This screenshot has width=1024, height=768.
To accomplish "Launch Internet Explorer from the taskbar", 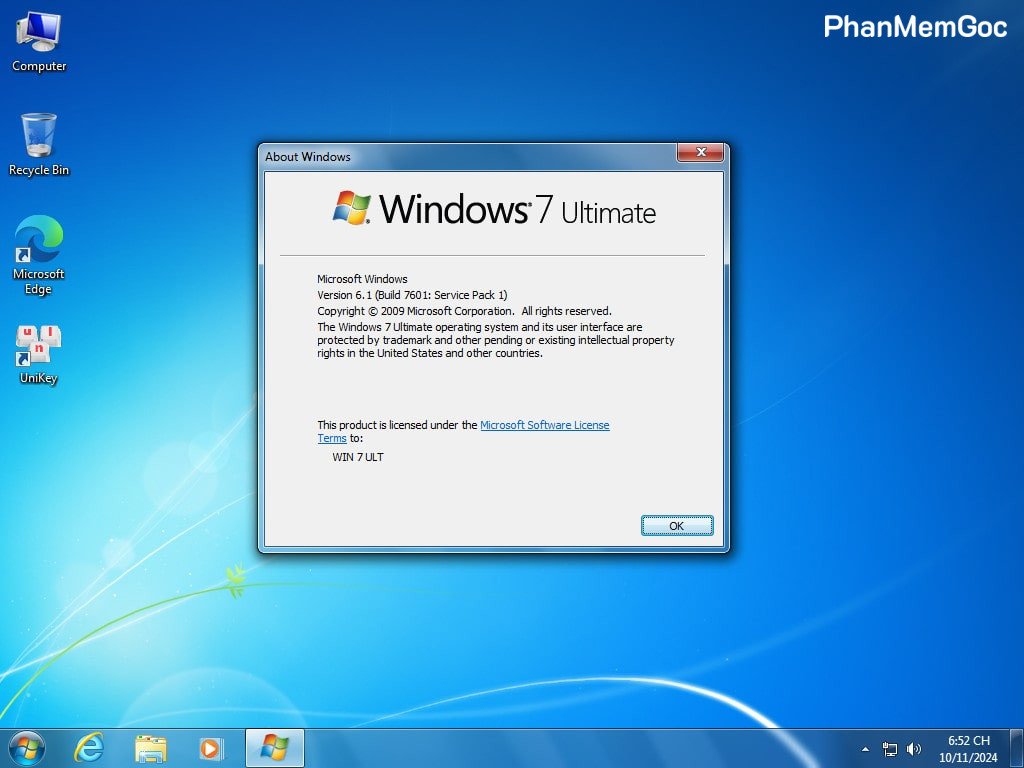I will pyautogui.click(x=89, y=748).
